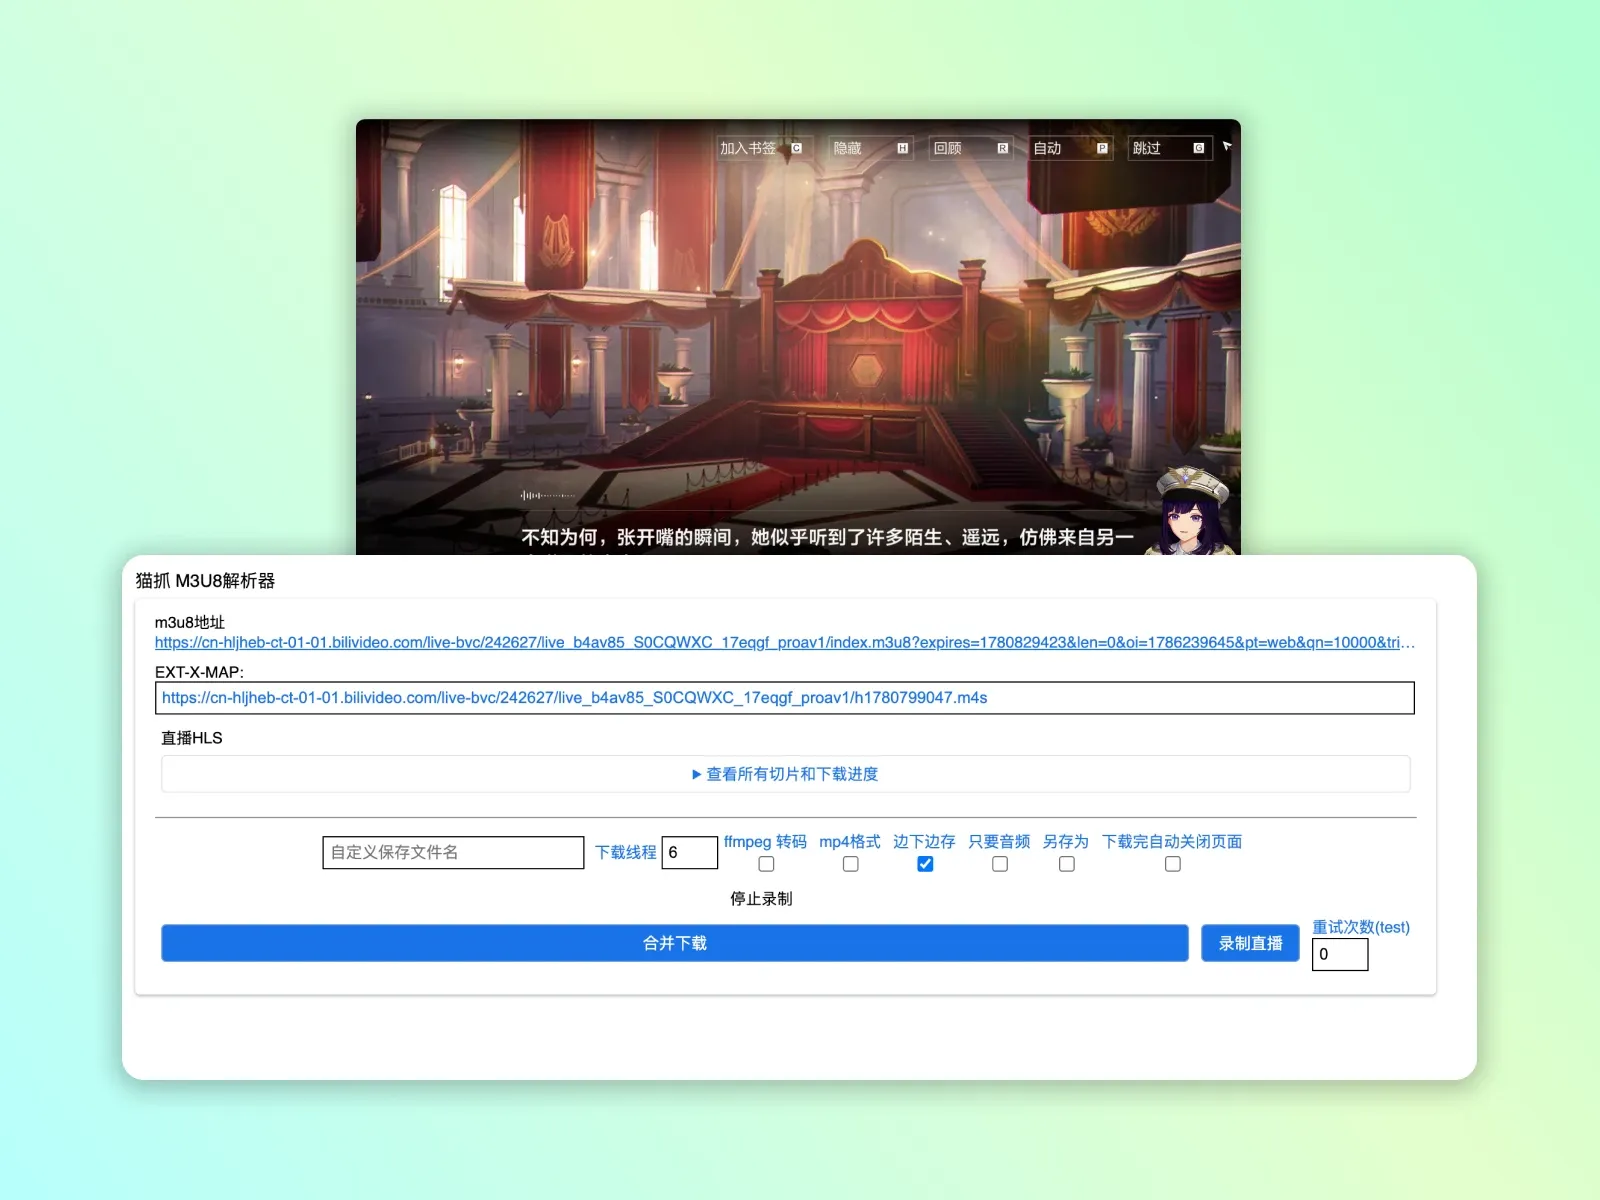The width and height of the screenshot is (1600, 1200).
Task: Enable the 只要音频 checkbox
Action: pyautogui.click(x=1000, y=864)
